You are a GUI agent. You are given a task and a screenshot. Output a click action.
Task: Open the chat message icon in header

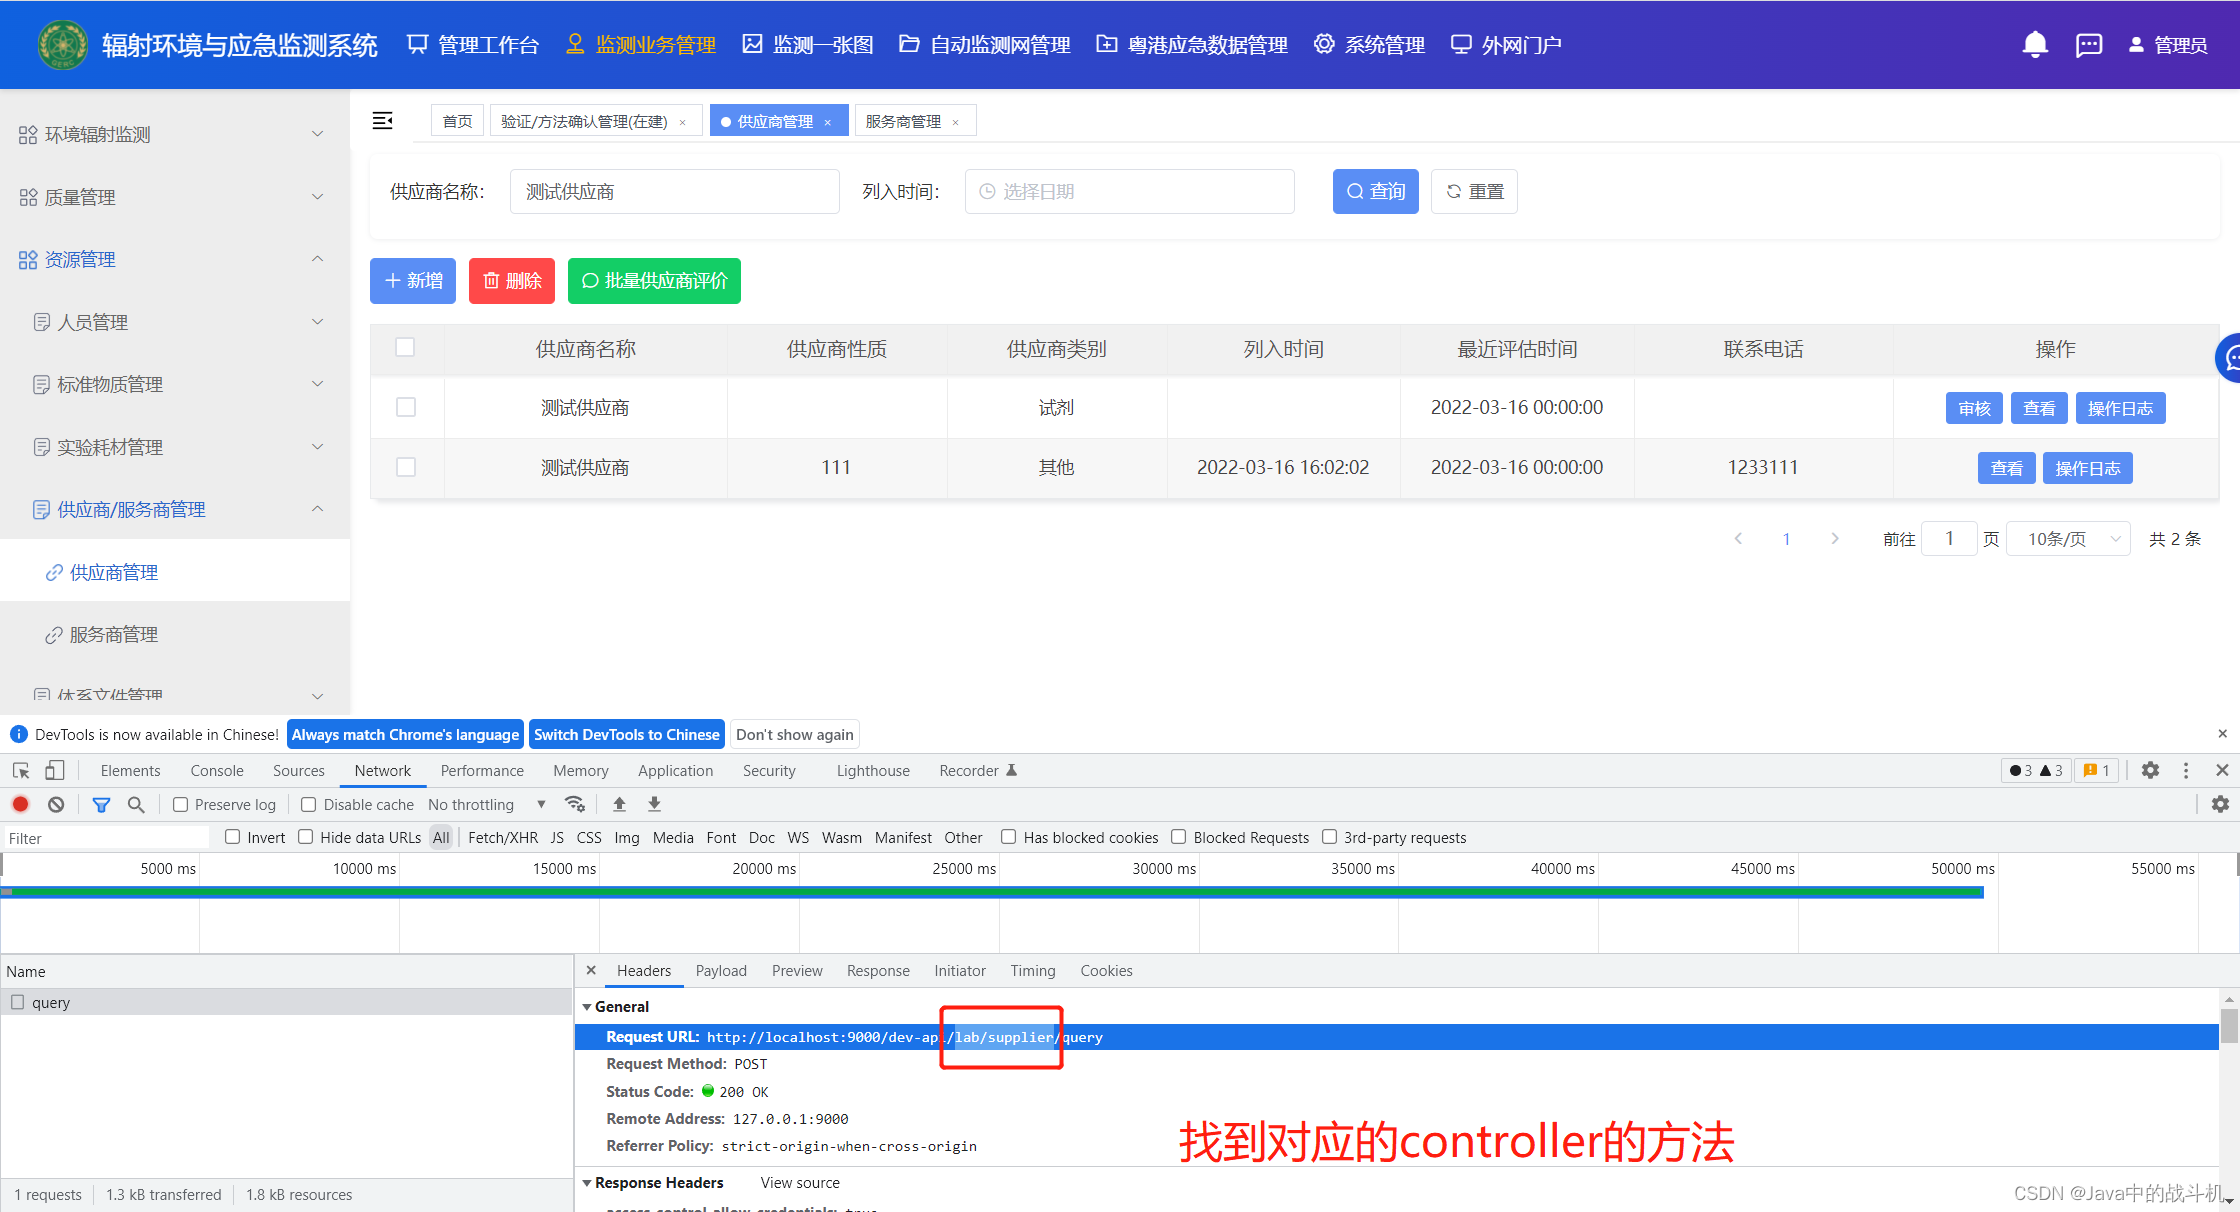[2089, 45]
